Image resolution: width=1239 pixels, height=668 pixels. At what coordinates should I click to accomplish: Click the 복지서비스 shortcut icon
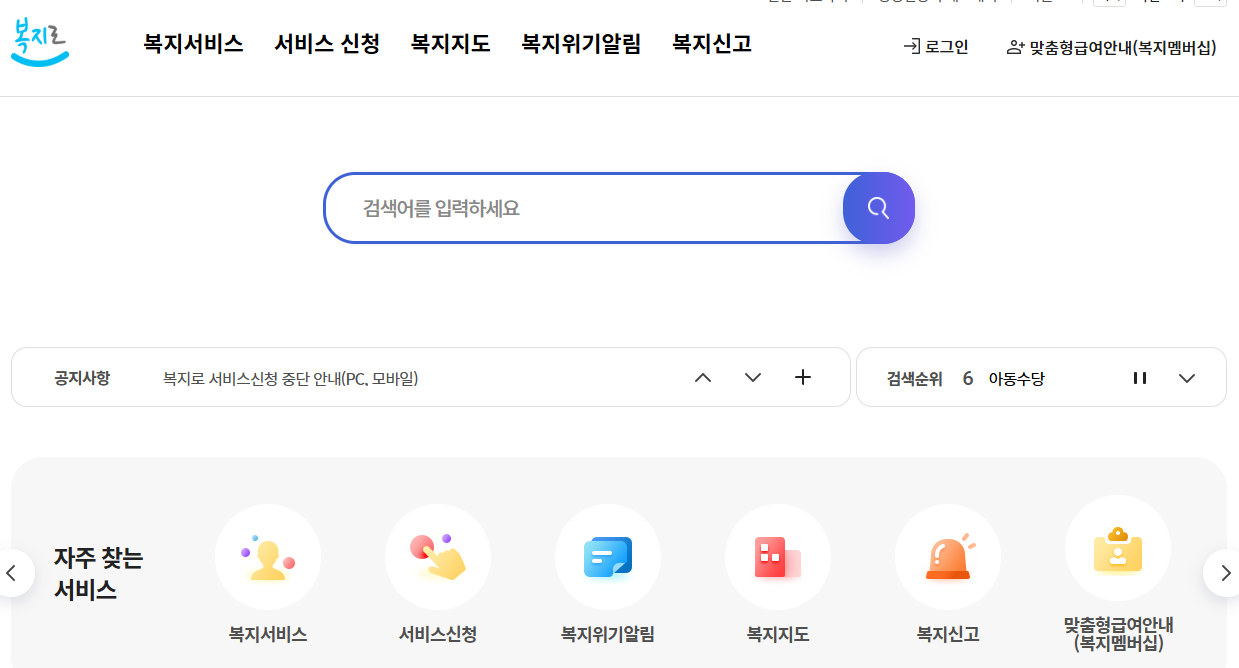268,557
